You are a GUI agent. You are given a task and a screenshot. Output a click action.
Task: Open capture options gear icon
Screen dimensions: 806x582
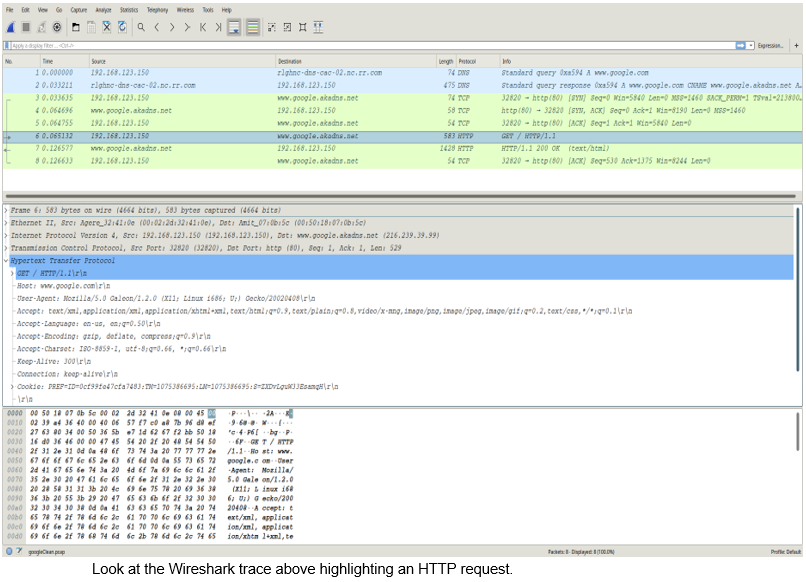click(57, 27)
